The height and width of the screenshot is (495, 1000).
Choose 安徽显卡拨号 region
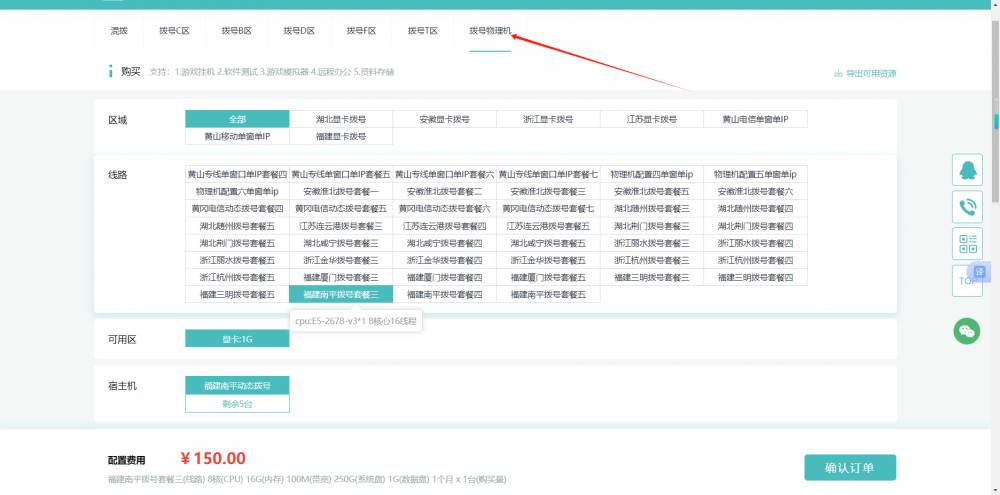pyautogui.click(x=445, y=119)
